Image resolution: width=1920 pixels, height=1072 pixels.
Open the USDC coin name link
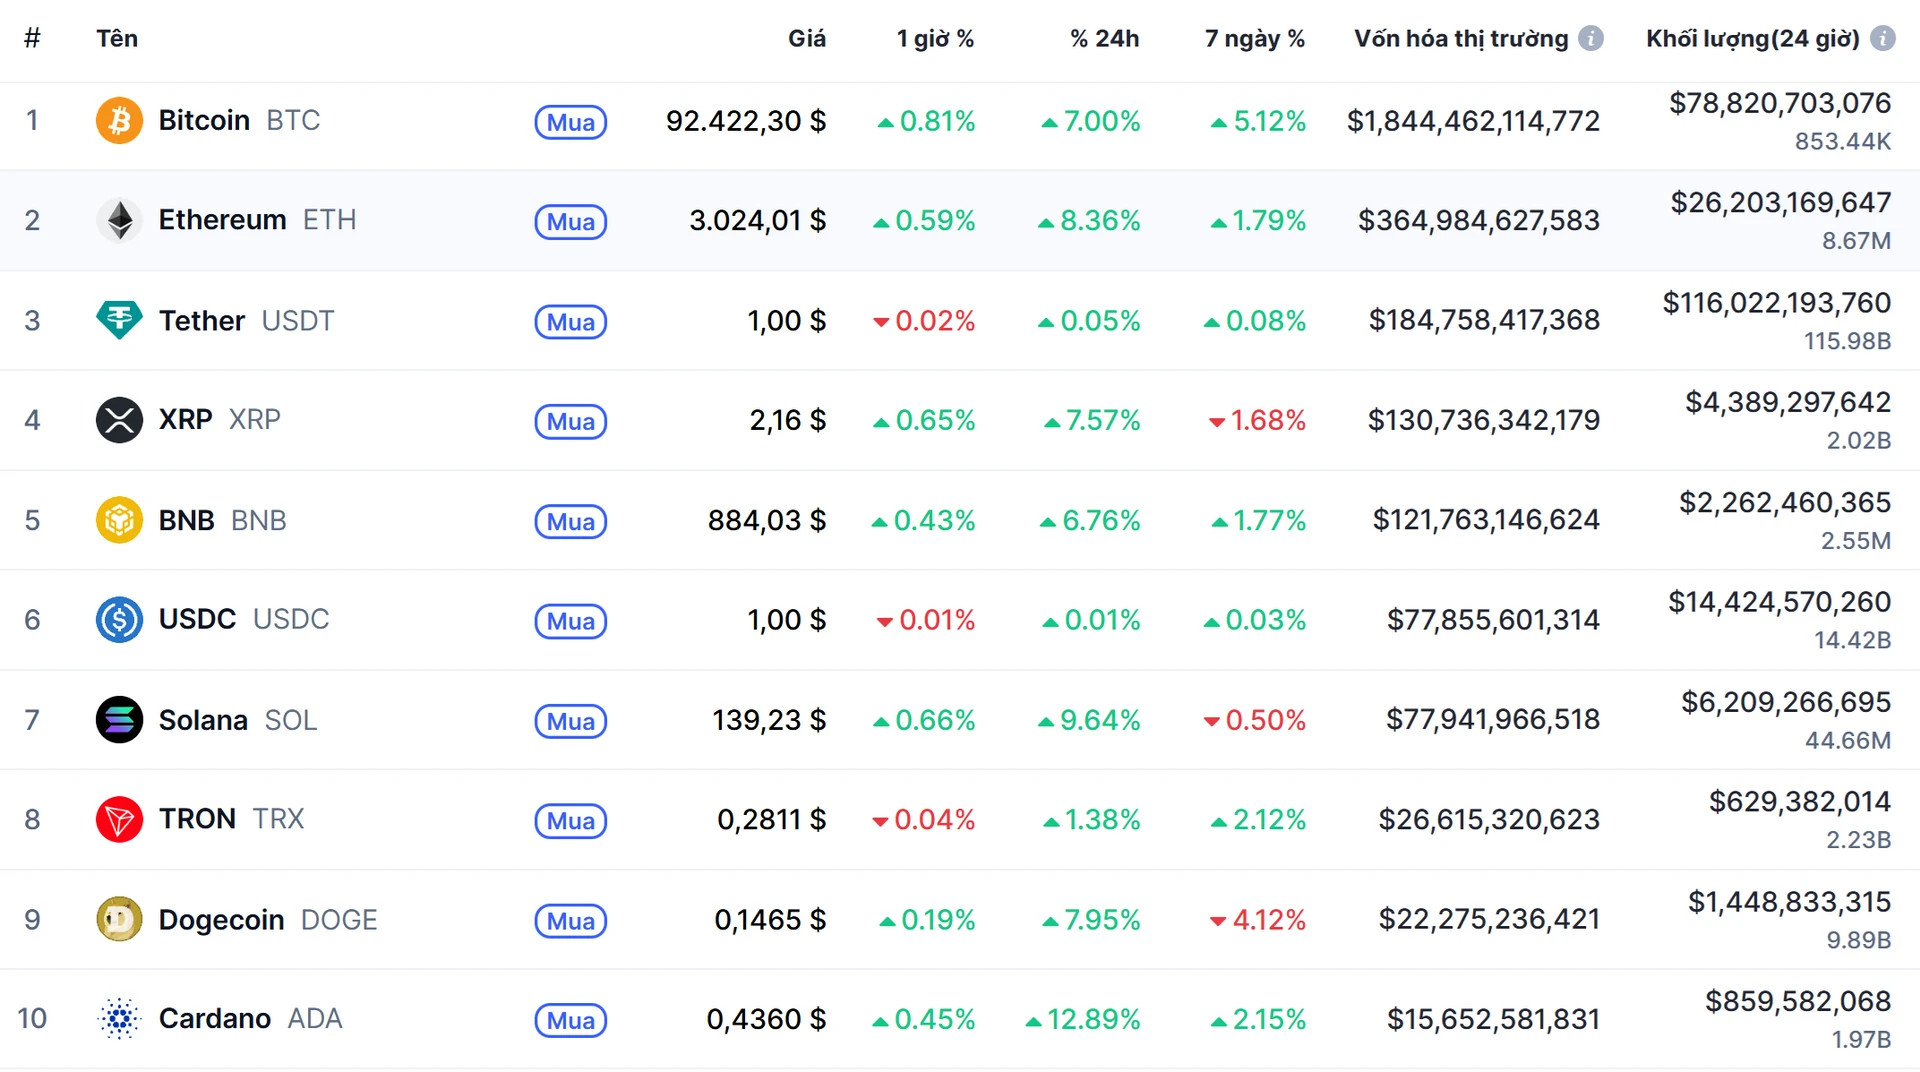pos(197,620)
